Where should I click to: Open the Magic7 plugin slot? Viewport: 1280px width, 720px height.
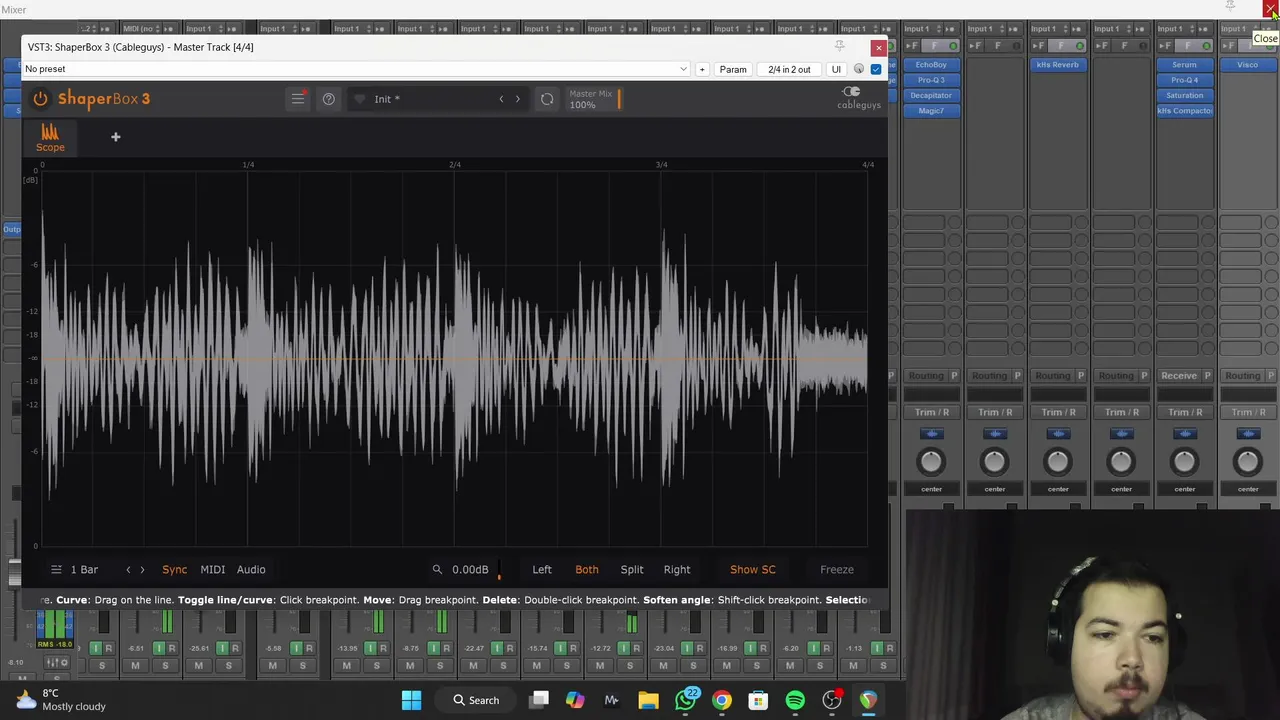coord(931,111)
